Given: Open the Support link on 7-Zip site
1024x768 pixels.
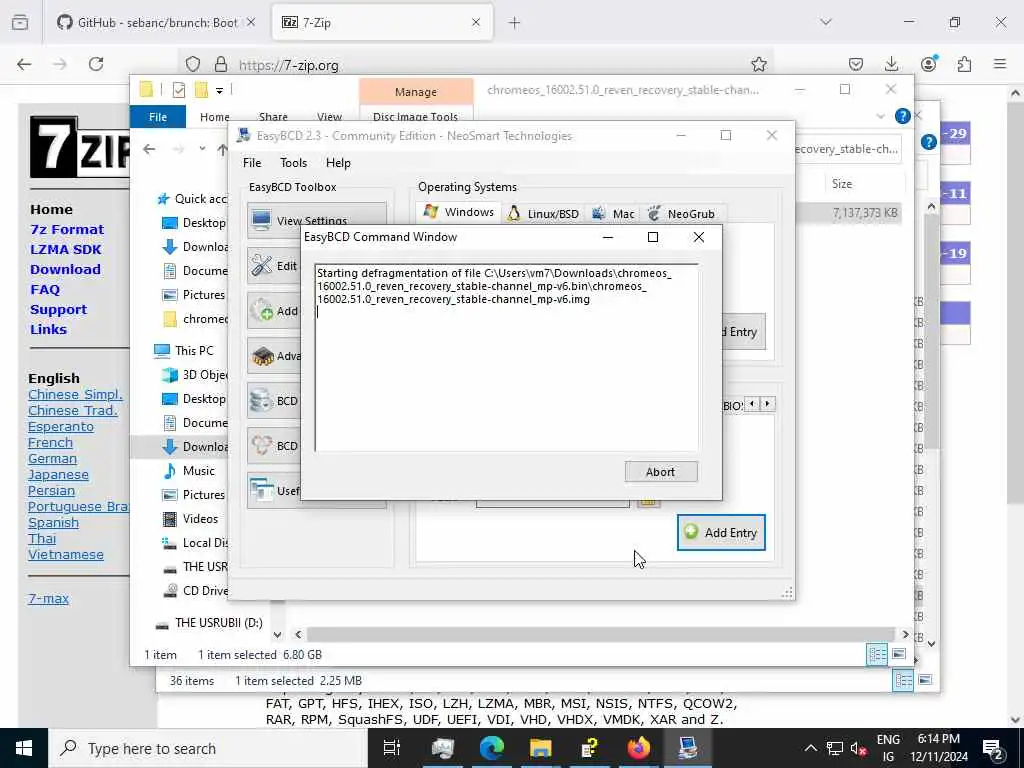Looking at the screenshot, I should click(58, 310).
